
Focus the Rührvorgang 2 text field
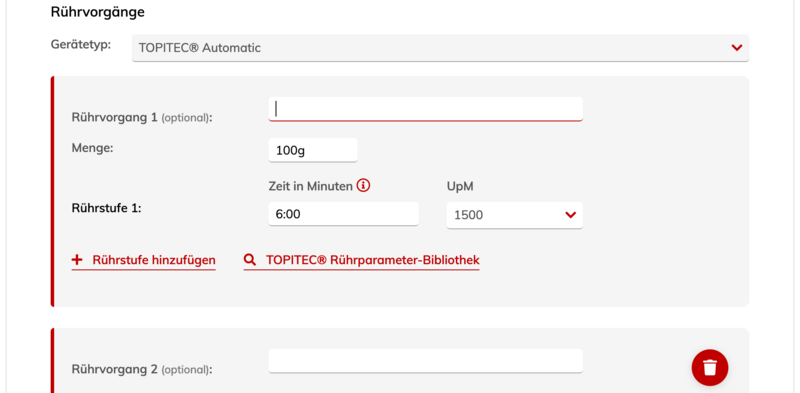tap(426, 361)
